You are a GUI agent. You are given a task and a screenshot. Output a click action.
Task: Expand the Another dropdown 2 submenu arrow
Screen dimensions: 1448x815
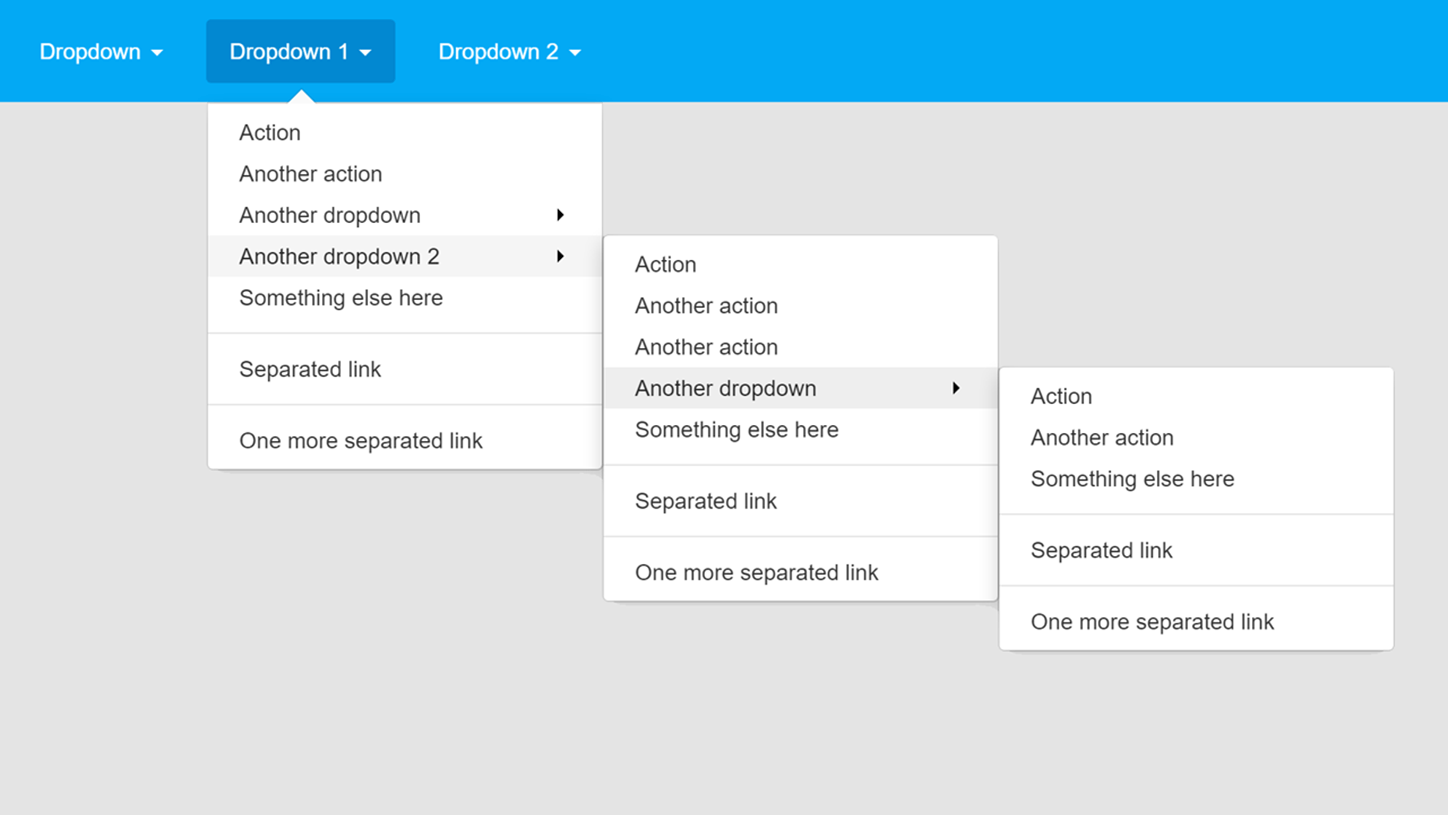[561, 256]
